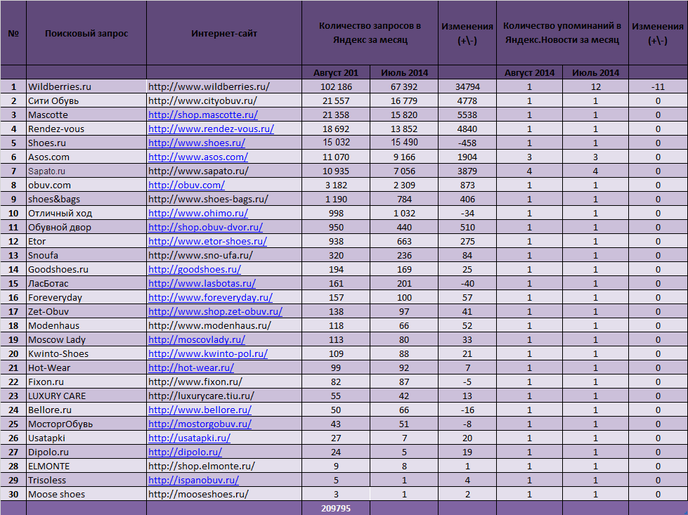Select the Mascotte query cell
Image resolution: width=688 pixels, height=515 pixels.
tap(86, 115)
